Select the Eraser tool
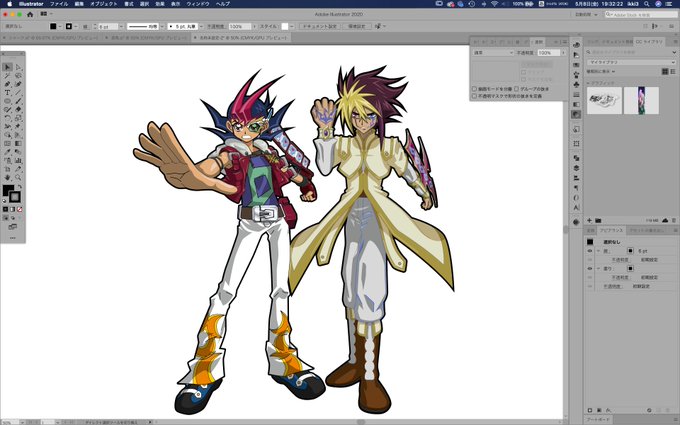680x425 pixels. pyautogui.click(x=18, y=109)
